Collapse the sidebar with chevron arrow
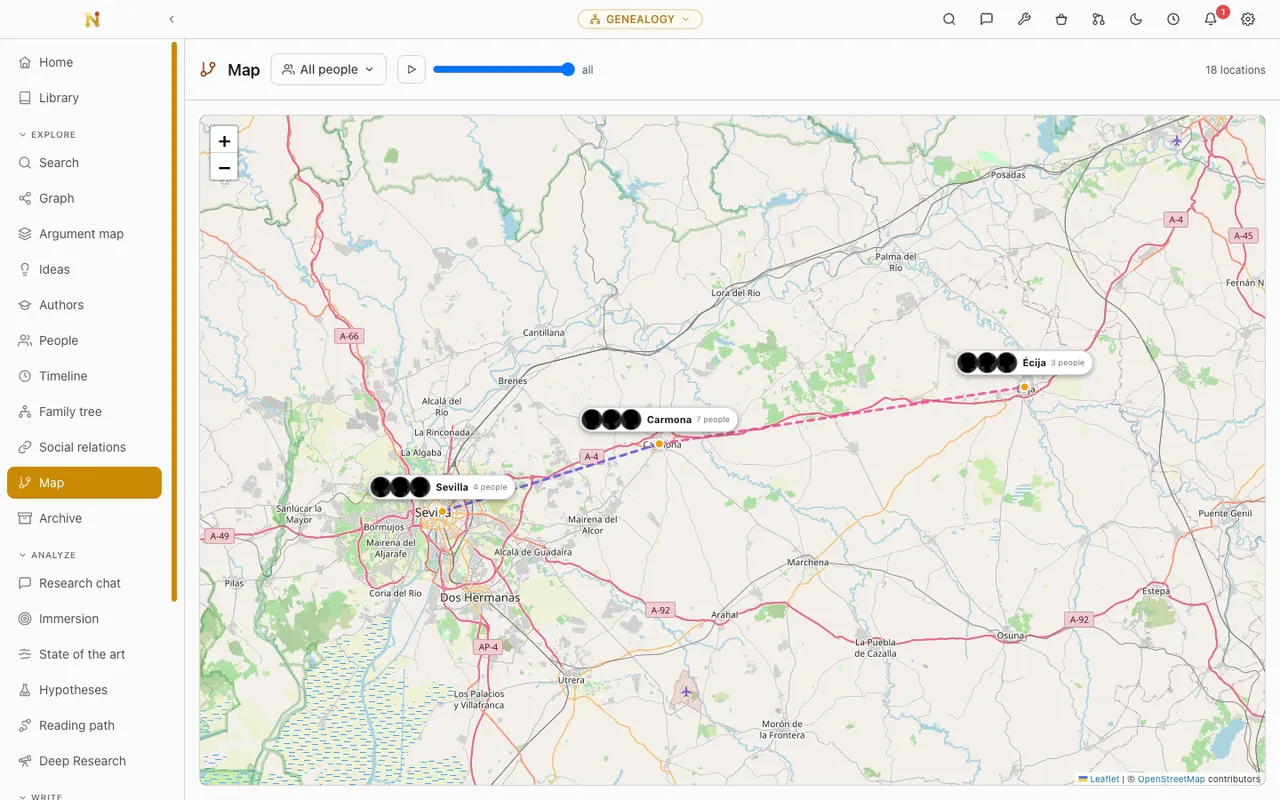Image resolution: width=1280 pixels, height=800 pixels. pyautogui.click(x=172, y=19)
